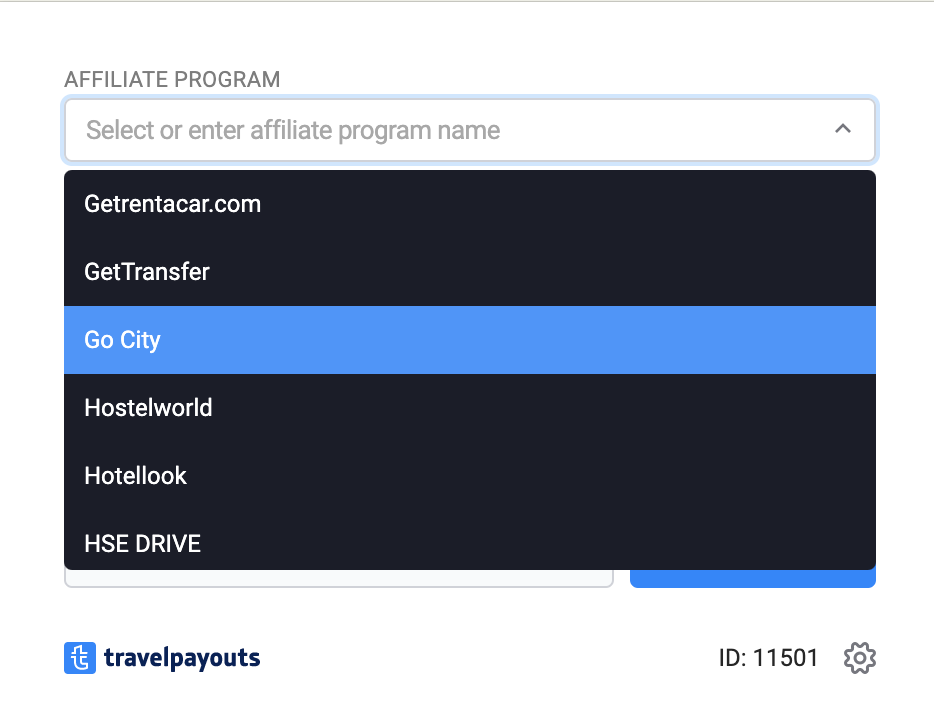Pick Hostelworld from the dropdown
934x720 pixels.
point(470,408)
